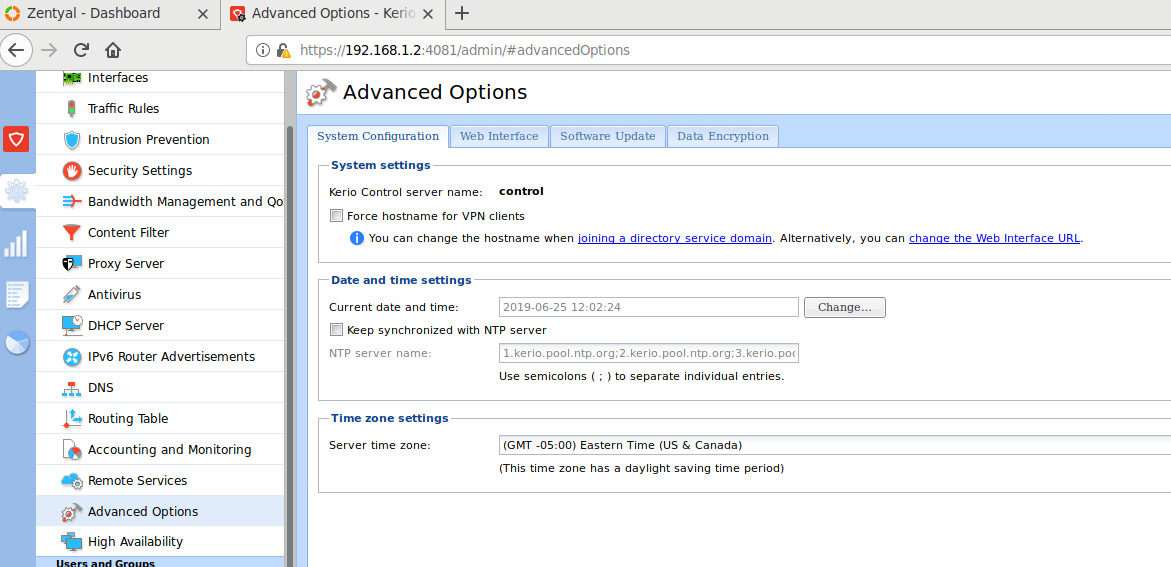
Task: Open DNS in the sidebar
Action: coord(160,388)
